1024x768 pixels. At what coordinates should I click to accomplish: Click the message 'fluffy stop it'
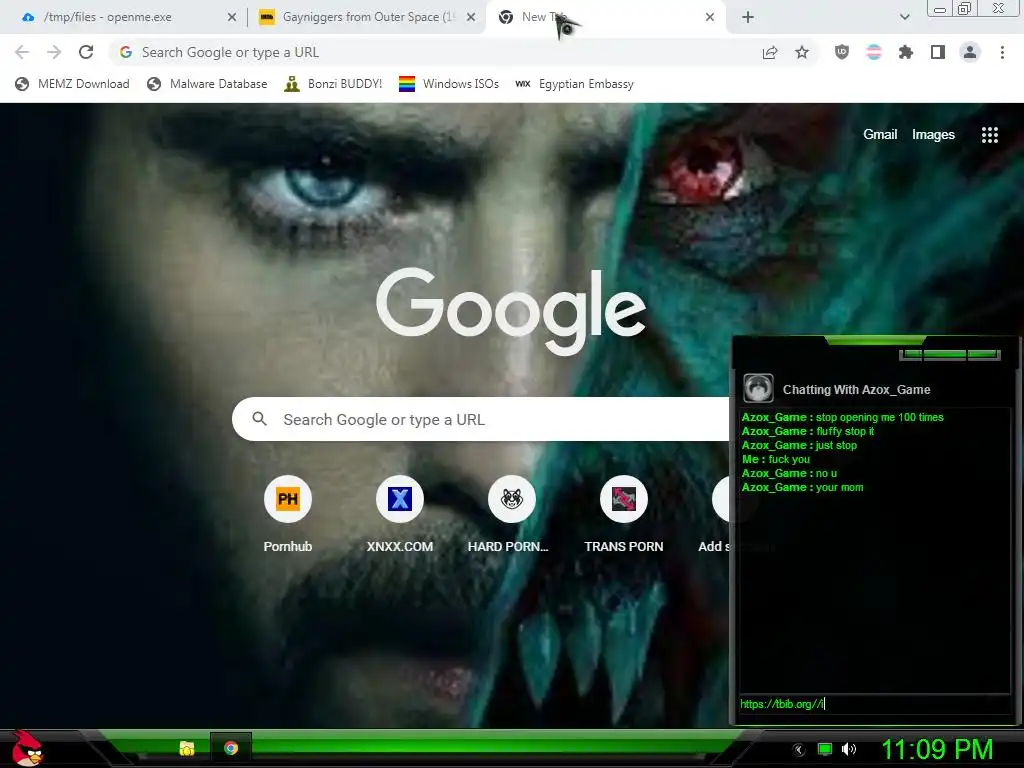[844, 431]
